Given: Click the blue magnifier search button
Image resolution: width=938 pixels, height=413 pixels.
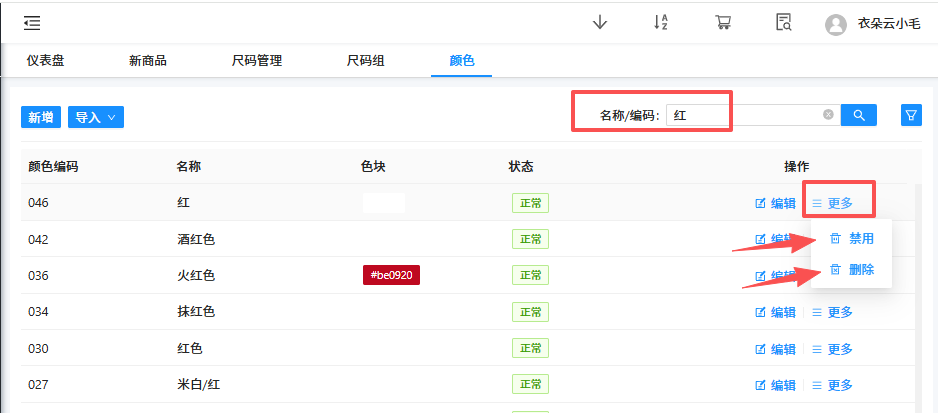Looking at the screenshot, I should click(858, 115).
